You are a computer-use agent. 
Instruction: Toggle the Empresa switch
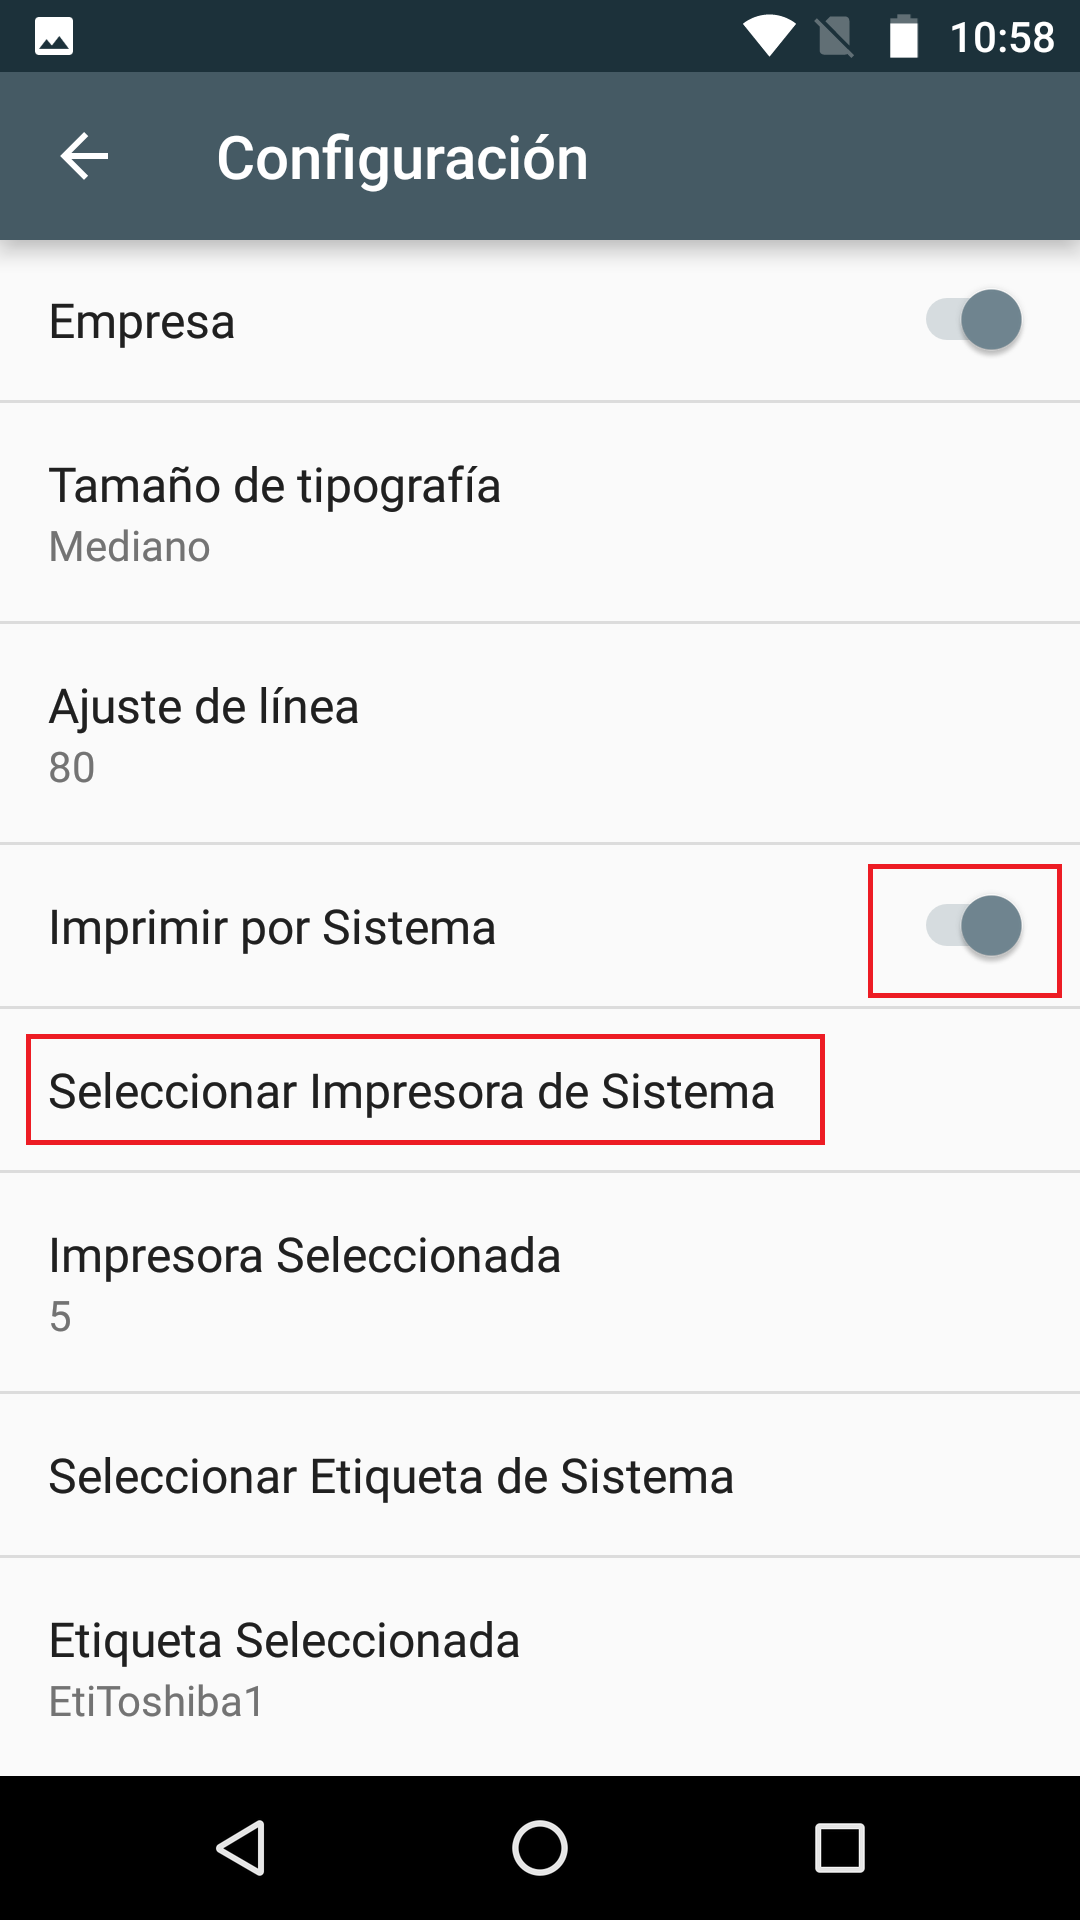click(x=974, y=320)
